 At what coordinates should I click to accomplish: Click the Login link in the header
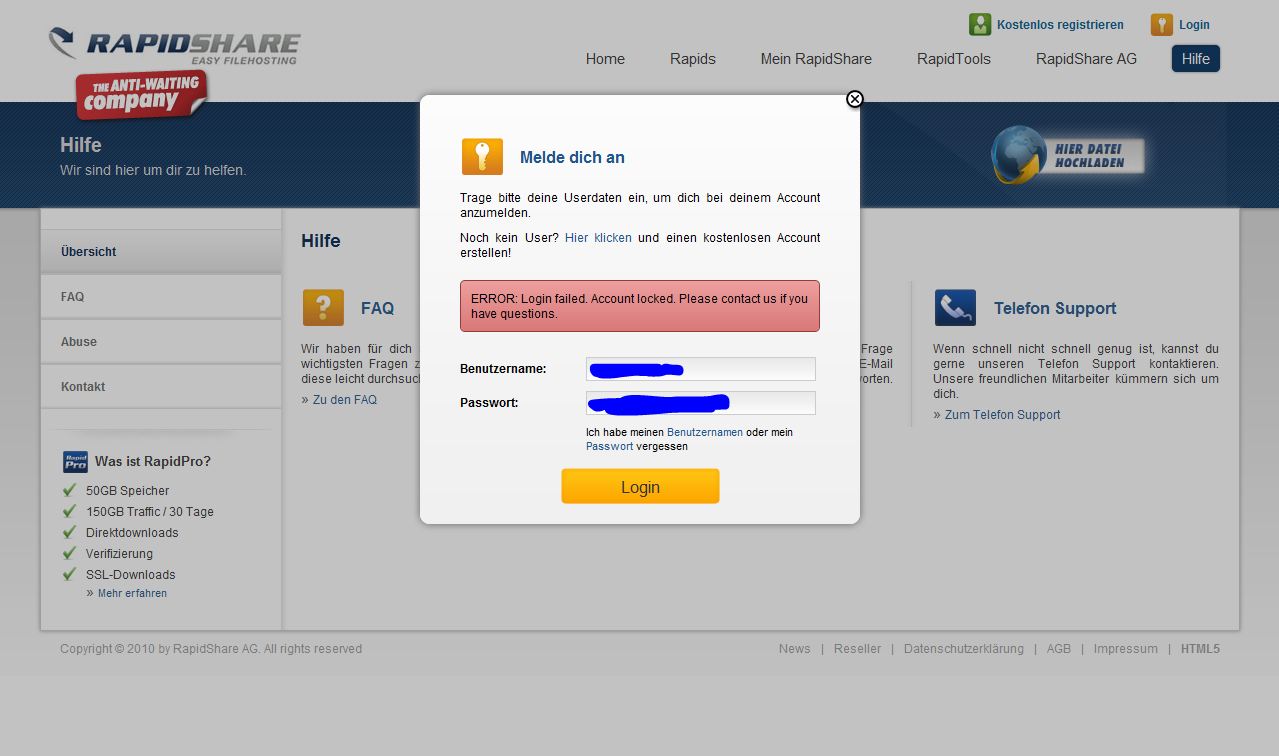[x=1194, y=25]
